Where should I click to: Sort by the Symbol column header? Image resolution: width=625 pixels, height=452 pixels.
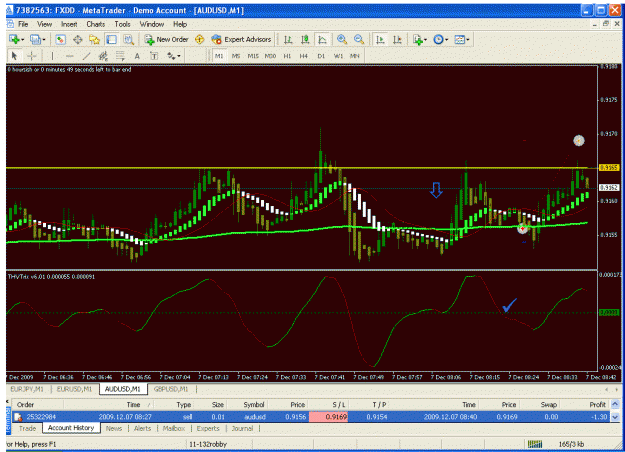click(x=254, y=405)
